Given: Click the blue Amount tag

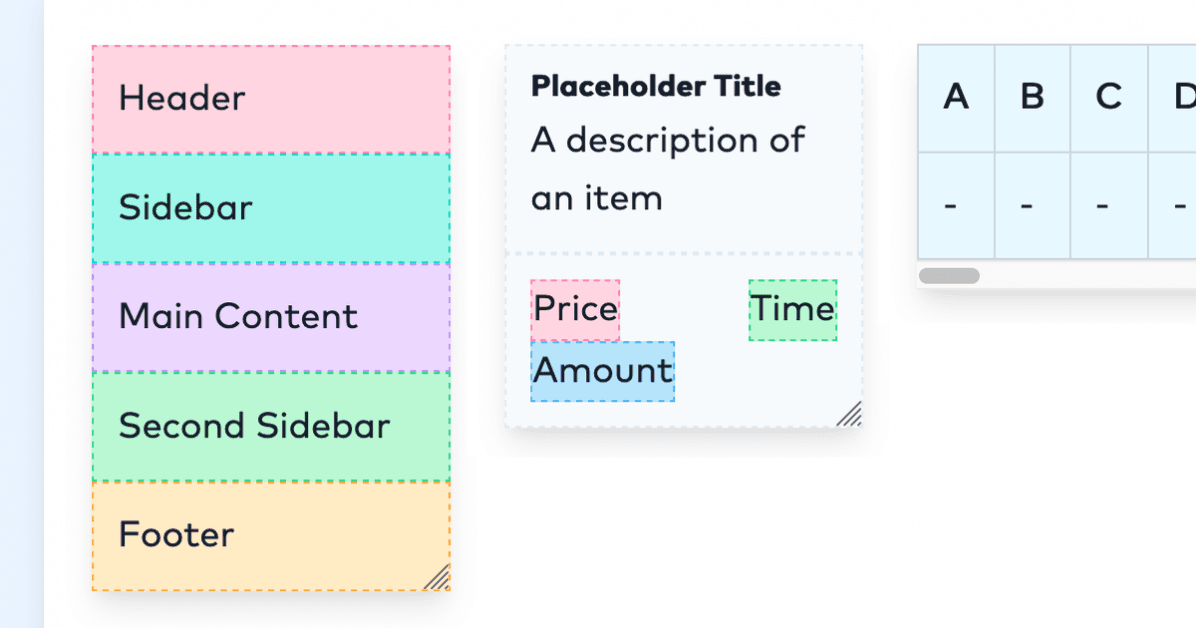Looking at the screenshot, I should click(x=602, y=371).
